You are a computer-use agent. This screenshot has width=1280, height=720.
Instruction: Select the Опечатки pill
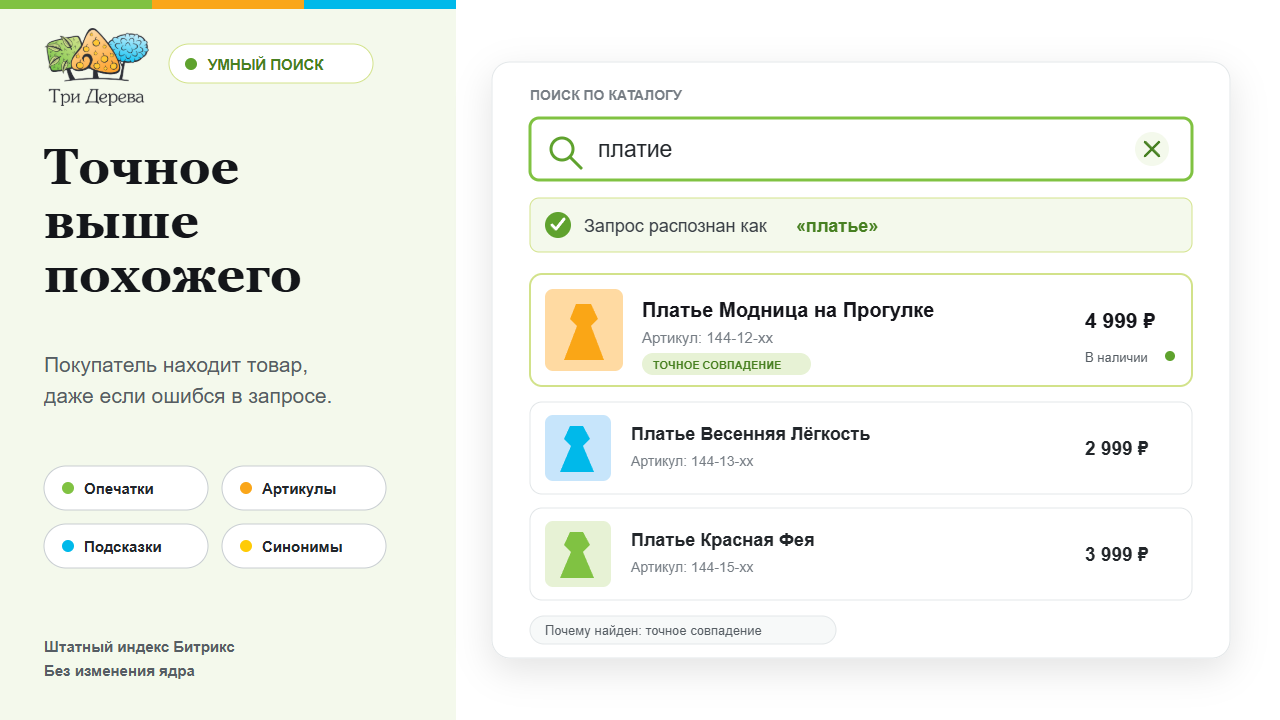click(126, 488)
